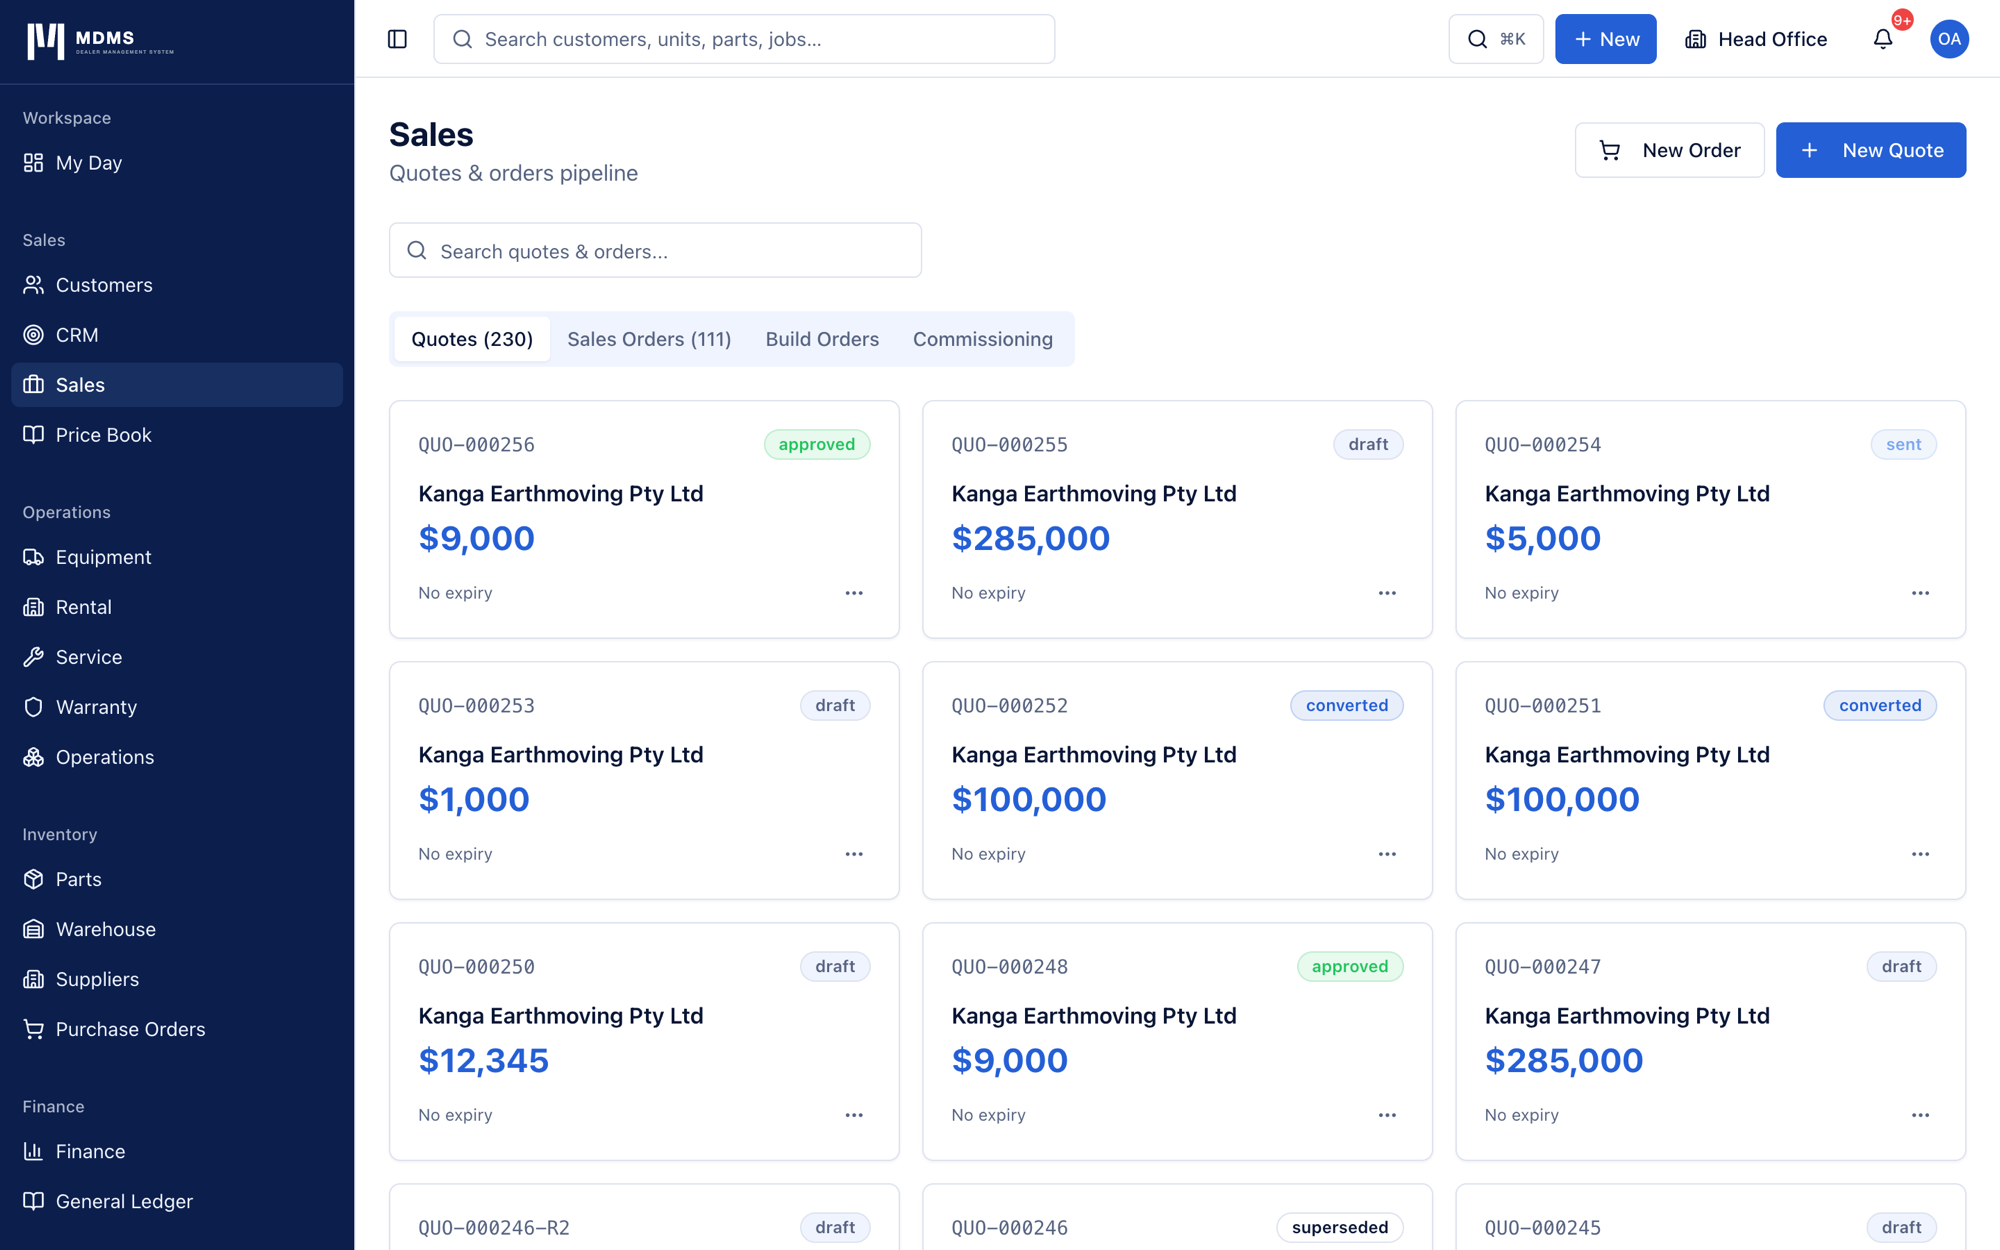Open quote QUO-000246-R2
2000x1250 pixels.
(644, 1217)
